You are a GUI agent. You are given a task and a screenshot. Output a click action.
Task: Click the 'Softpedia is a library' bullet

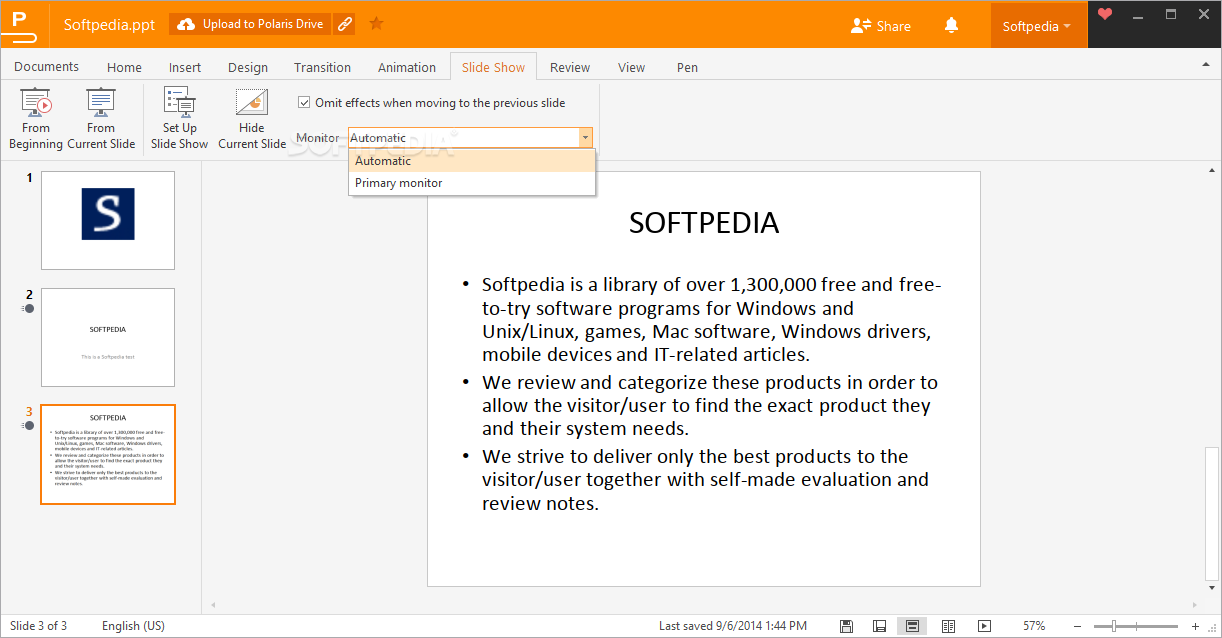pos(712,319)
